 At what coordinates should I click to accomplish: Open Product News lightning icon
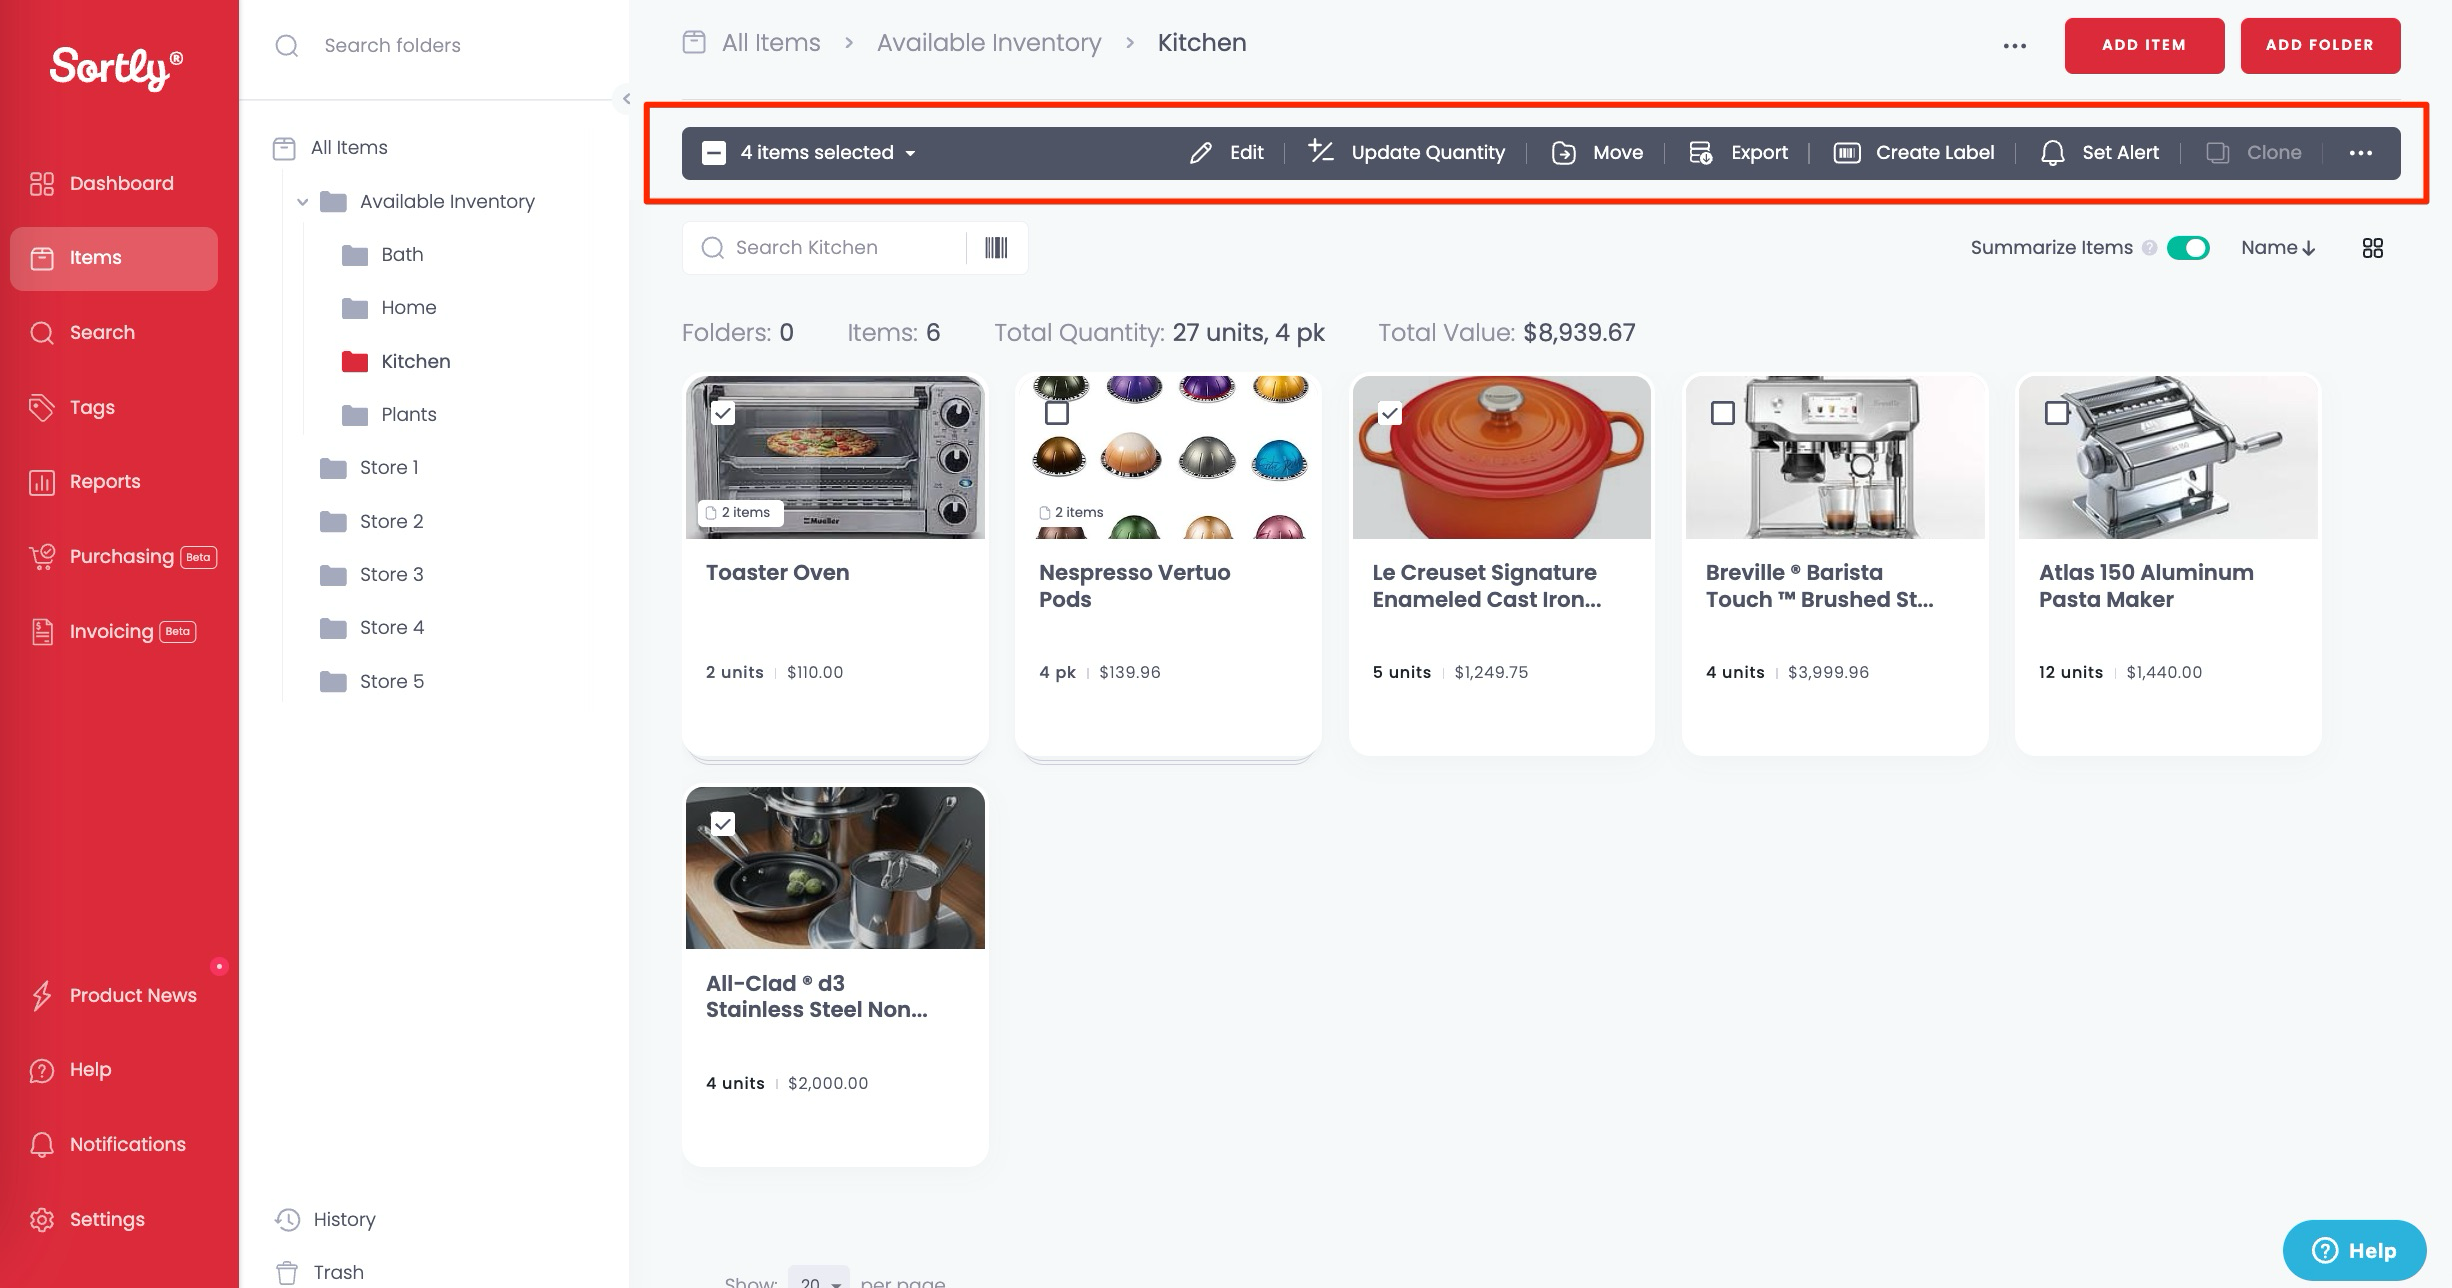[42, 995]
